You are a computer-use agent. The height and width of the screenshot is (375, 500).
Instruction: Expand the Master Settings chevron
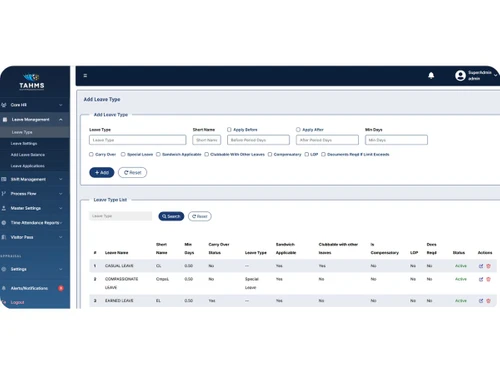tap(61, 208)
